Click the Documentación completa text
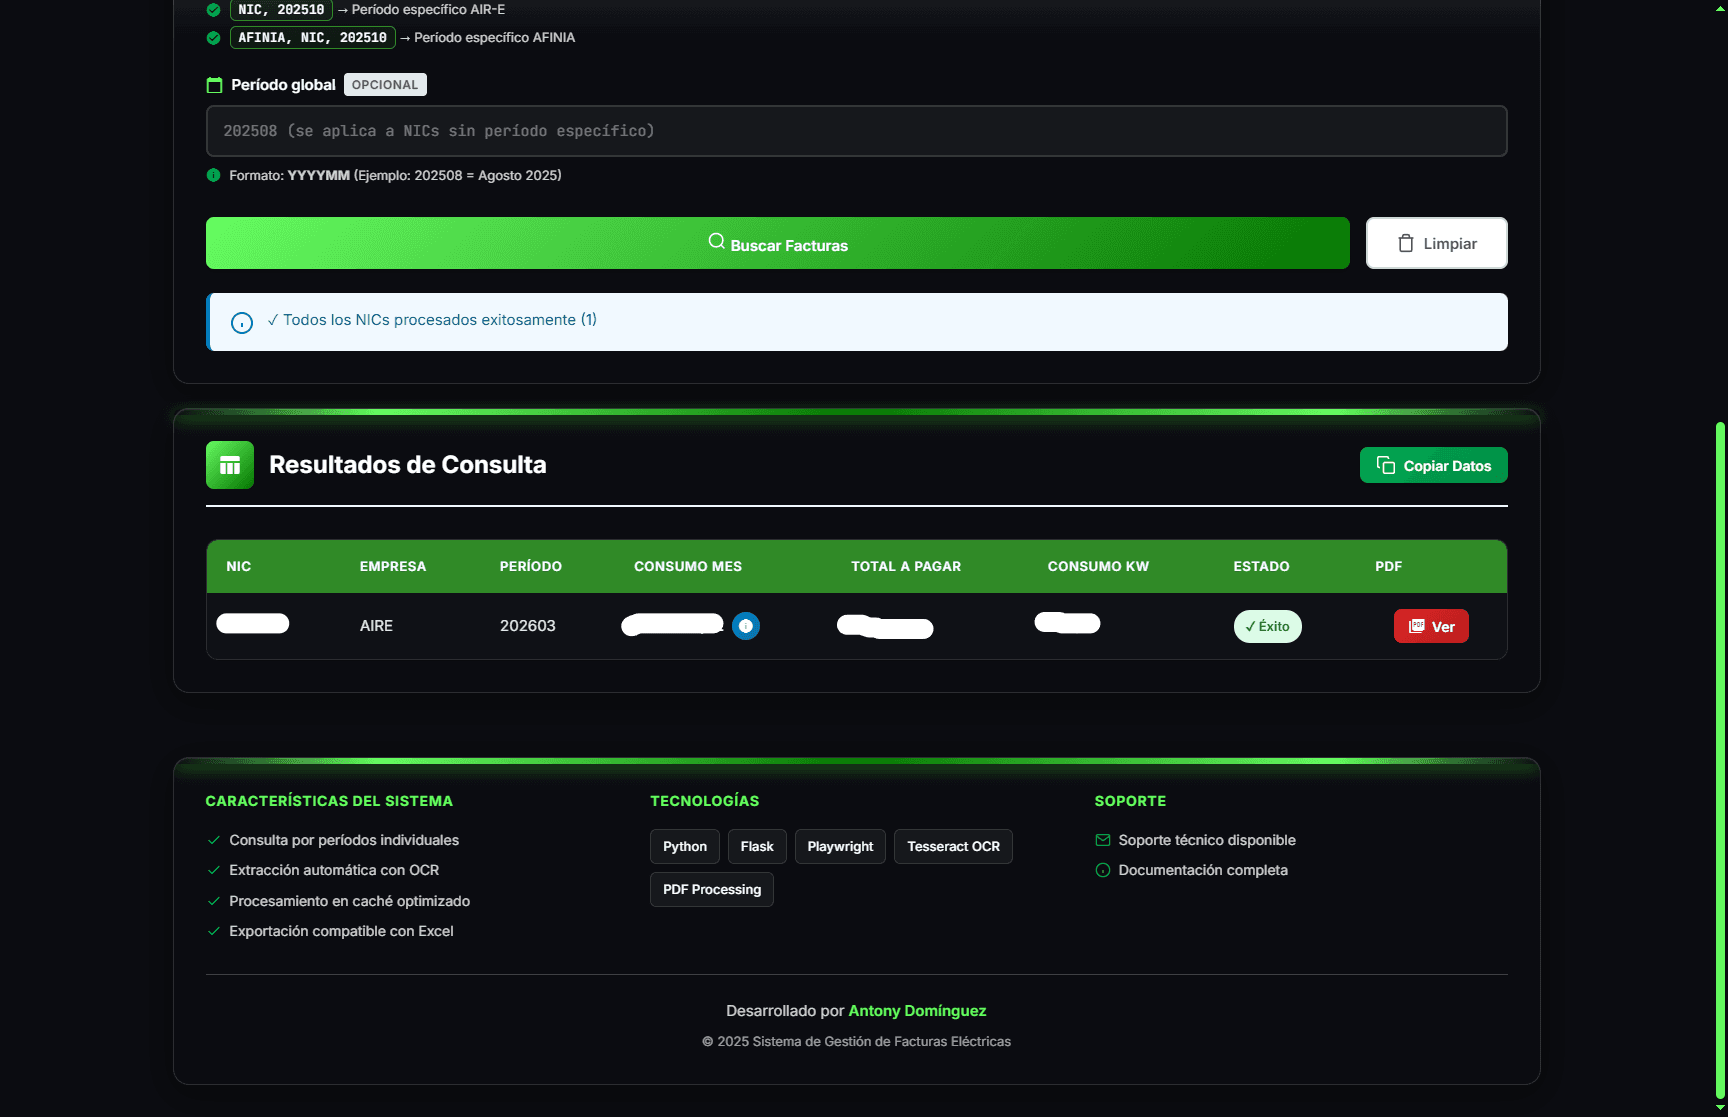The height and width of the screenshot is (1117, 1728). click(1203, 870)
